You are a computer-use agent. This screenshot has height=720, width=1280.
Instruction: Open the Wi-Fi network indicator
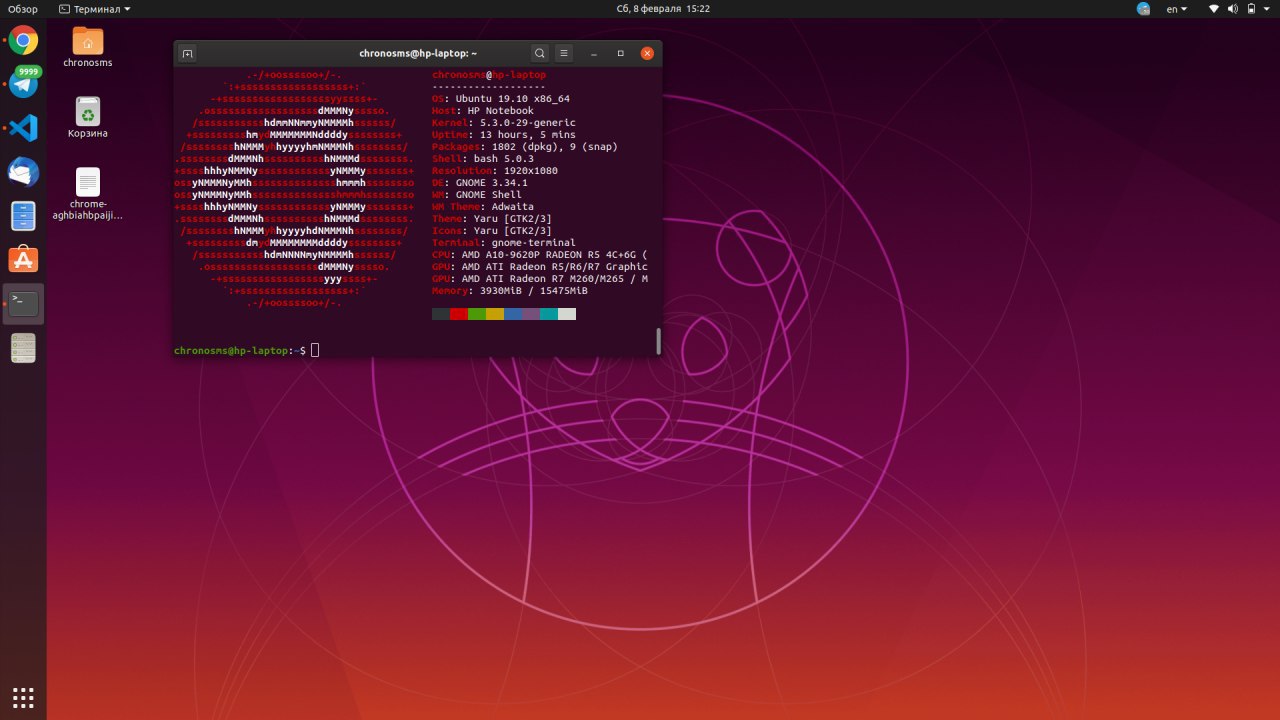(x=1214, y=9)
